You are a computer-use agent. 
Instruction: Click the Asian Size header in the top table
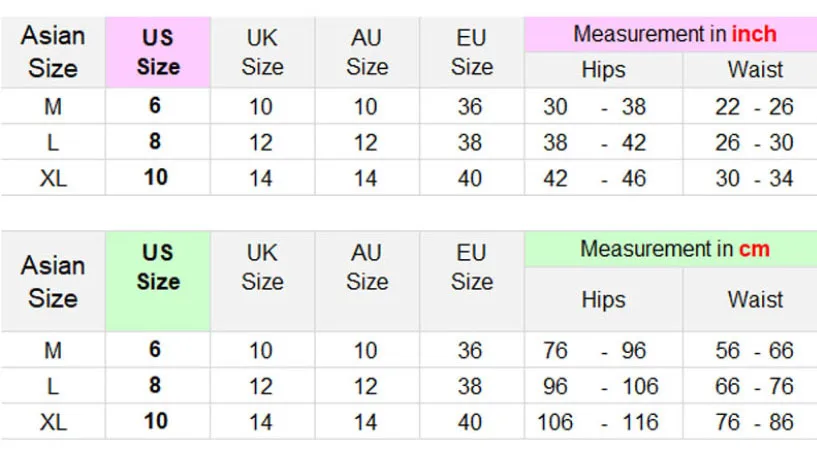pyautogui.click(x=53, y=52)
